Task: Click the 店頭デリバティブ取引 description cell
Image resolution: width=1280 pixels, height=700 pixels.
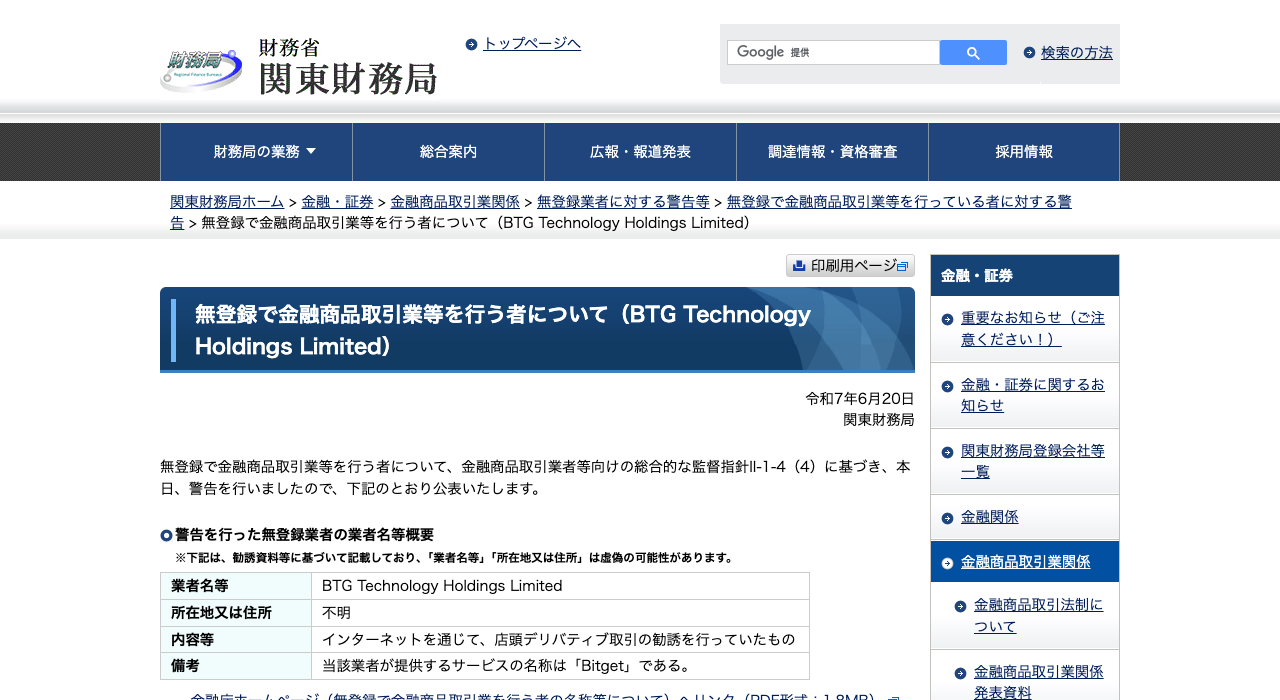Action: [x=560, y=639]
